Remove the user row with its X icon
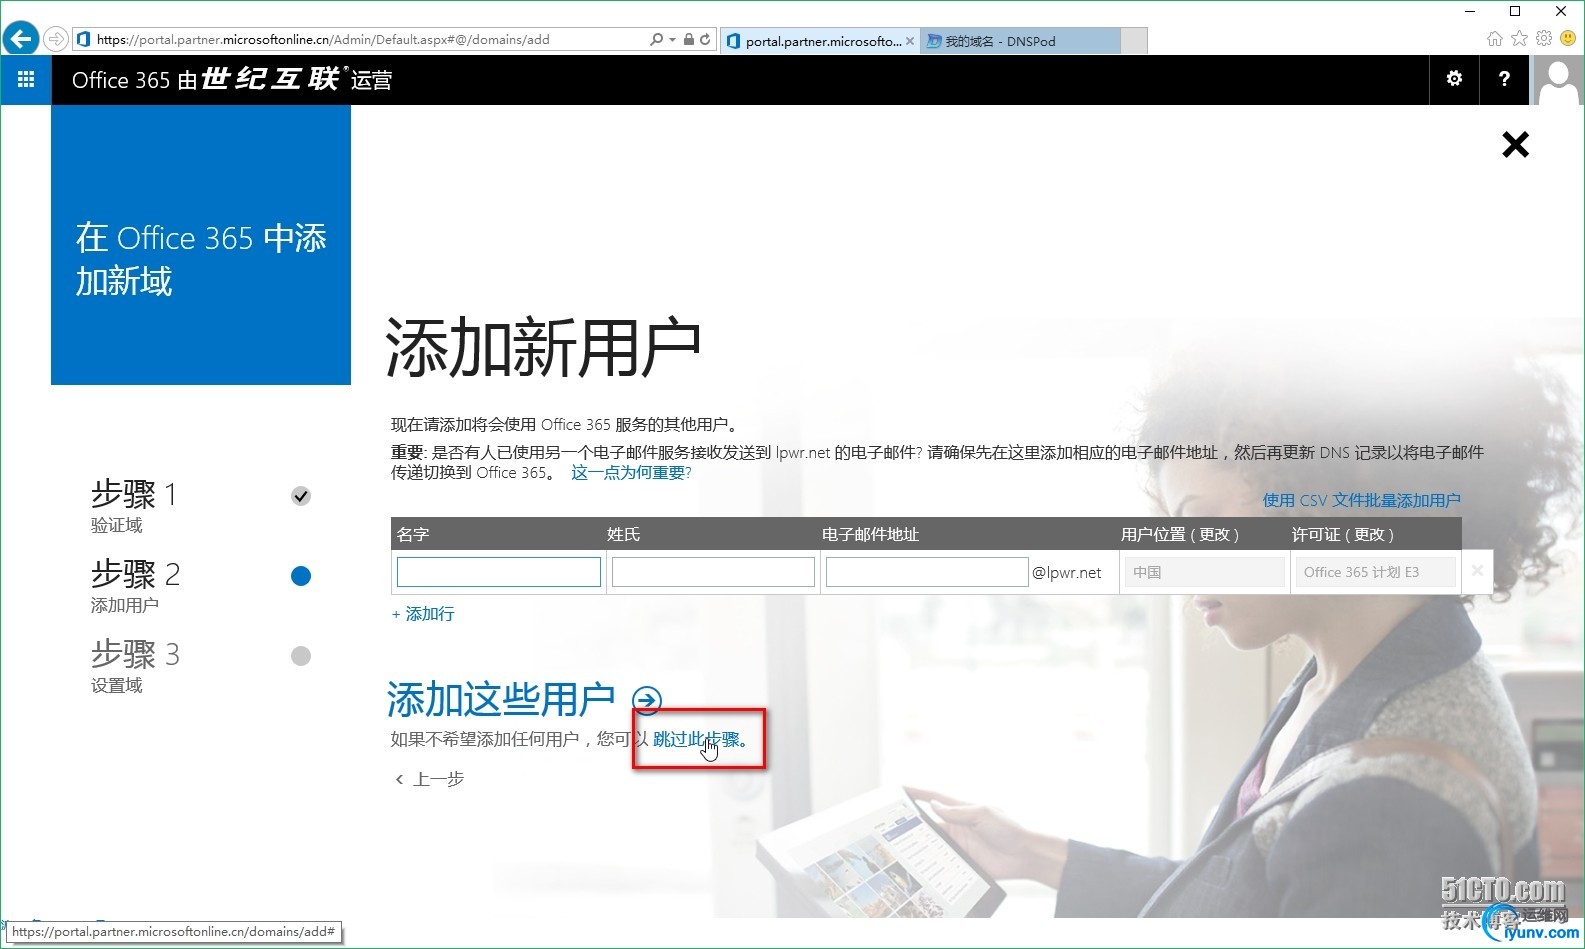Screen dimensions: 1585x949 click(1477, 571)
